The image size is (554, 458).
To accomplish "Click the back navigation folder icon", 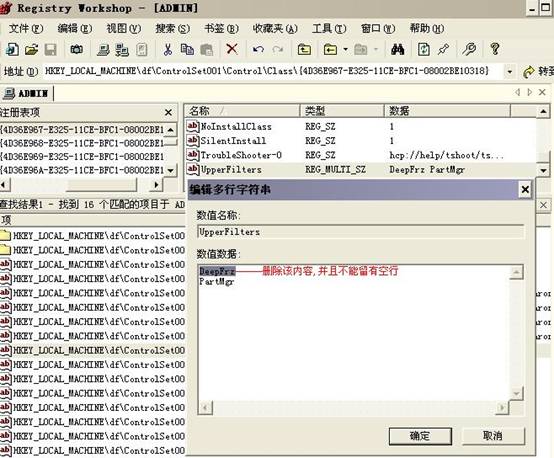I will [x=330, y=49].
